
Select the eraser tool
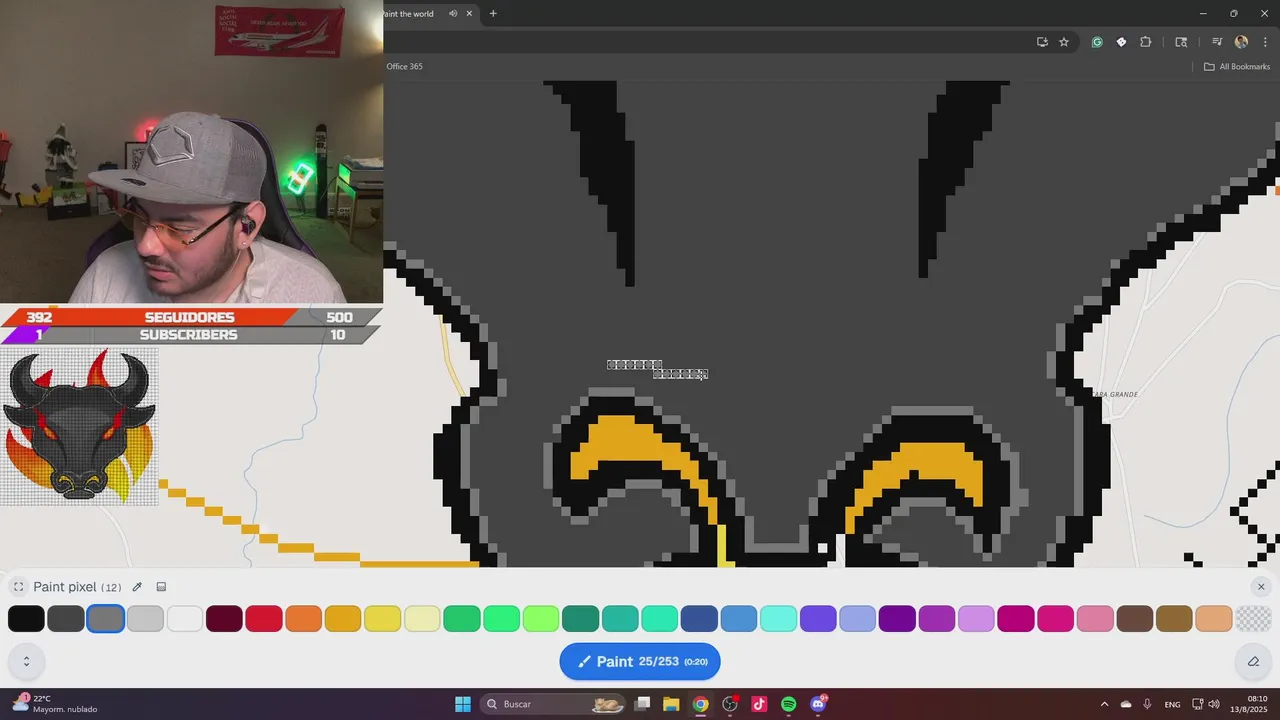[x=1253, y=661]
